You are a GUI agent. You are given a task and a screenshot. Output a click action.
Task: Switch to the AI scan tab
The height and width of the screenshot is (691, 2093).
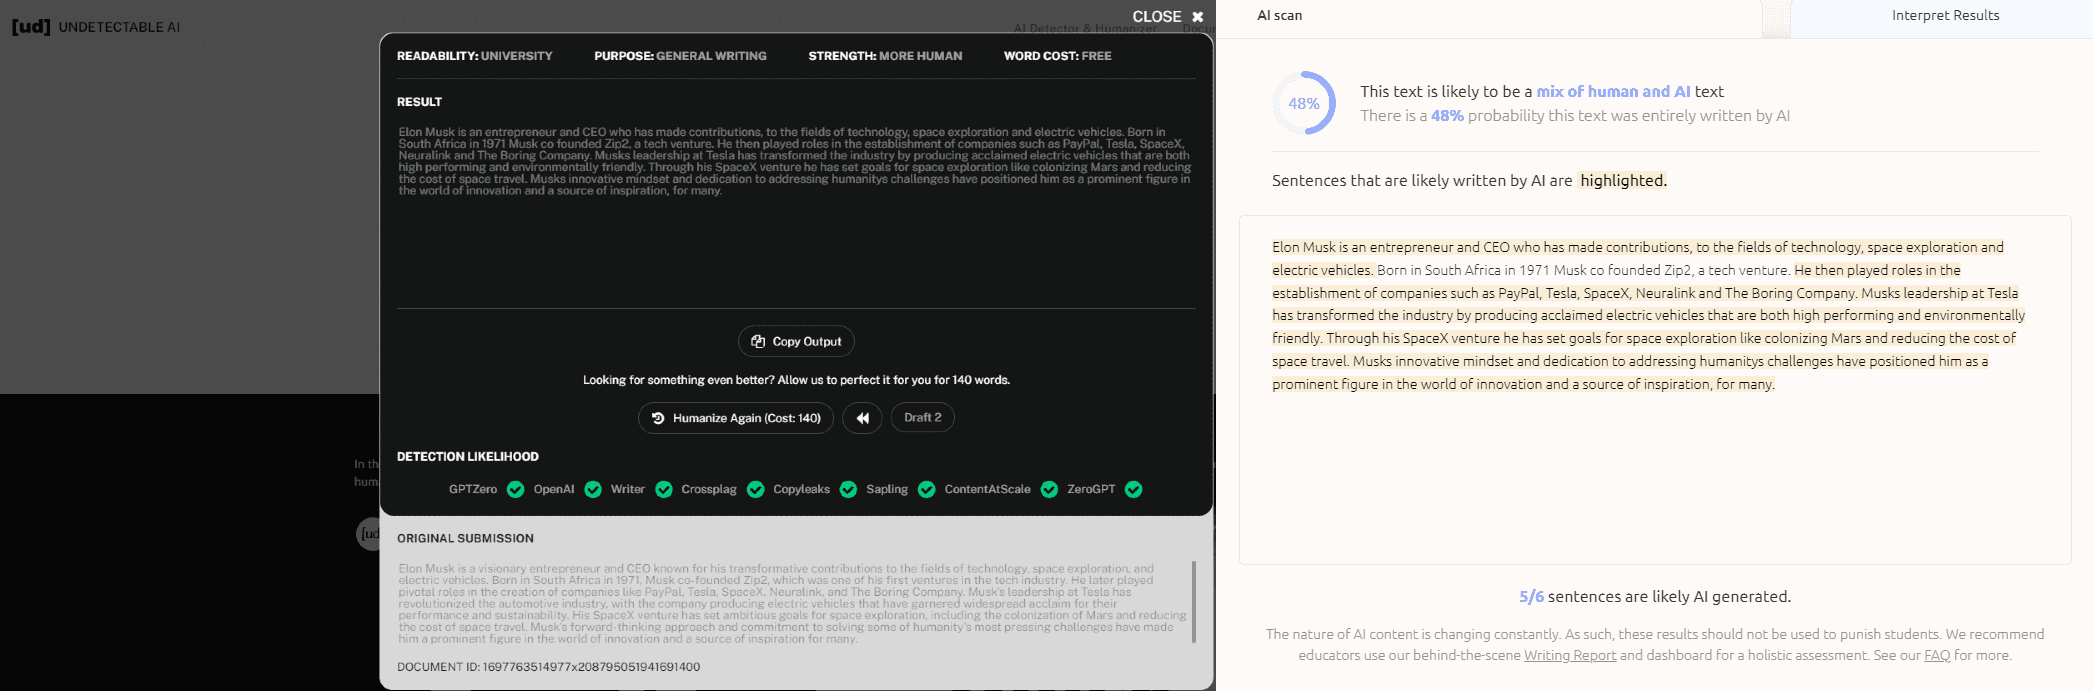(1279, 16)
